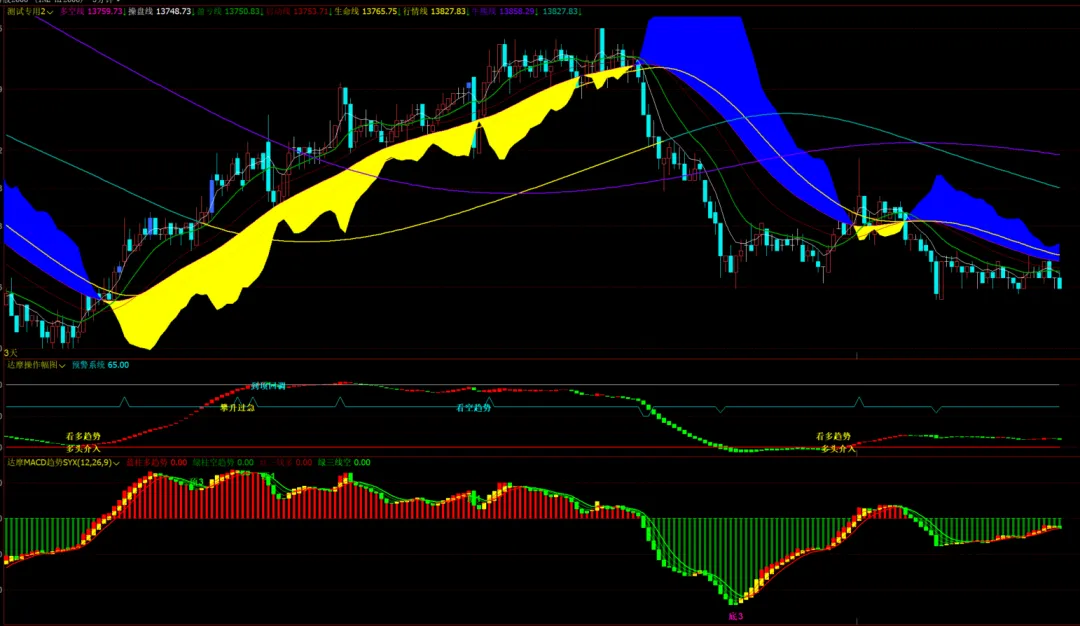The width and height of the screenshot is (1080, 626).
Task: Click the 看空趋势 signal label
Action: pyautogui.click(x=474, y=408)
